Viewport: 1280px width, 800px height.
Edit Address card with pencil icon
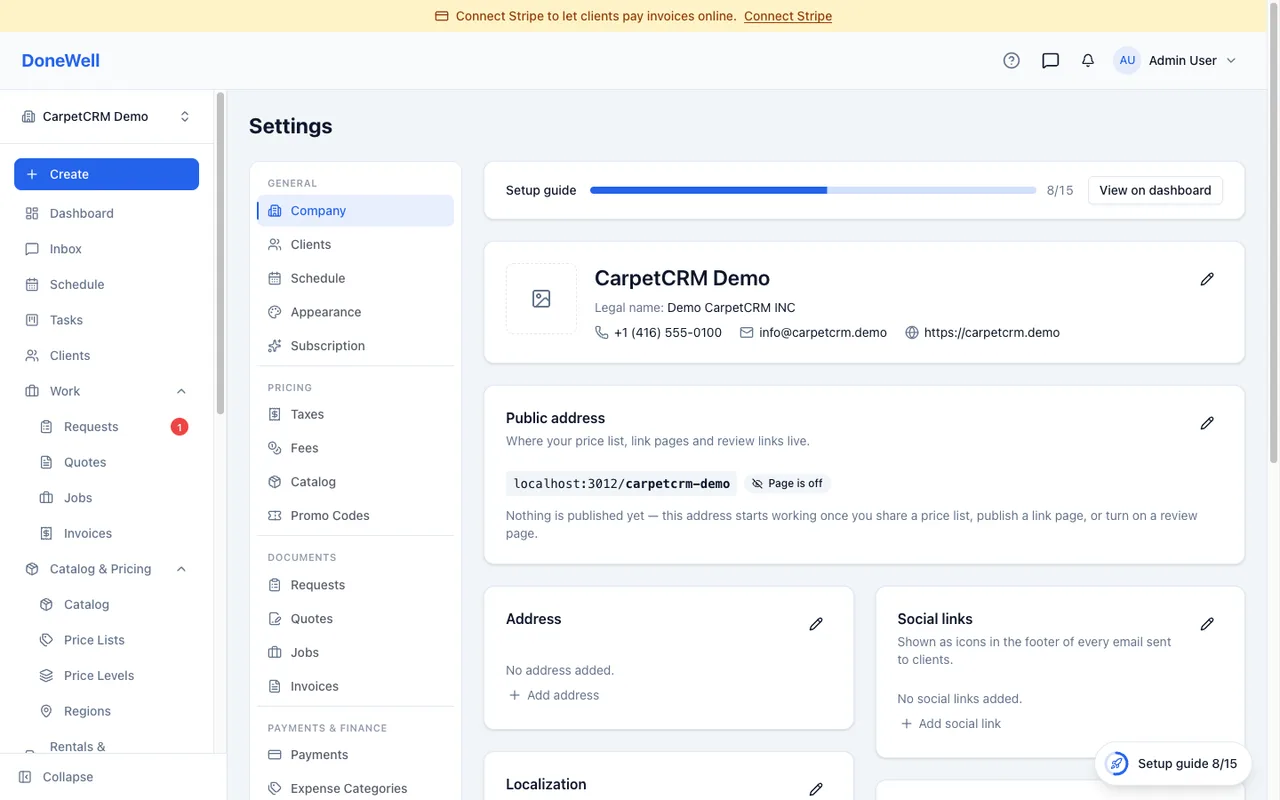tap(816, 624)
